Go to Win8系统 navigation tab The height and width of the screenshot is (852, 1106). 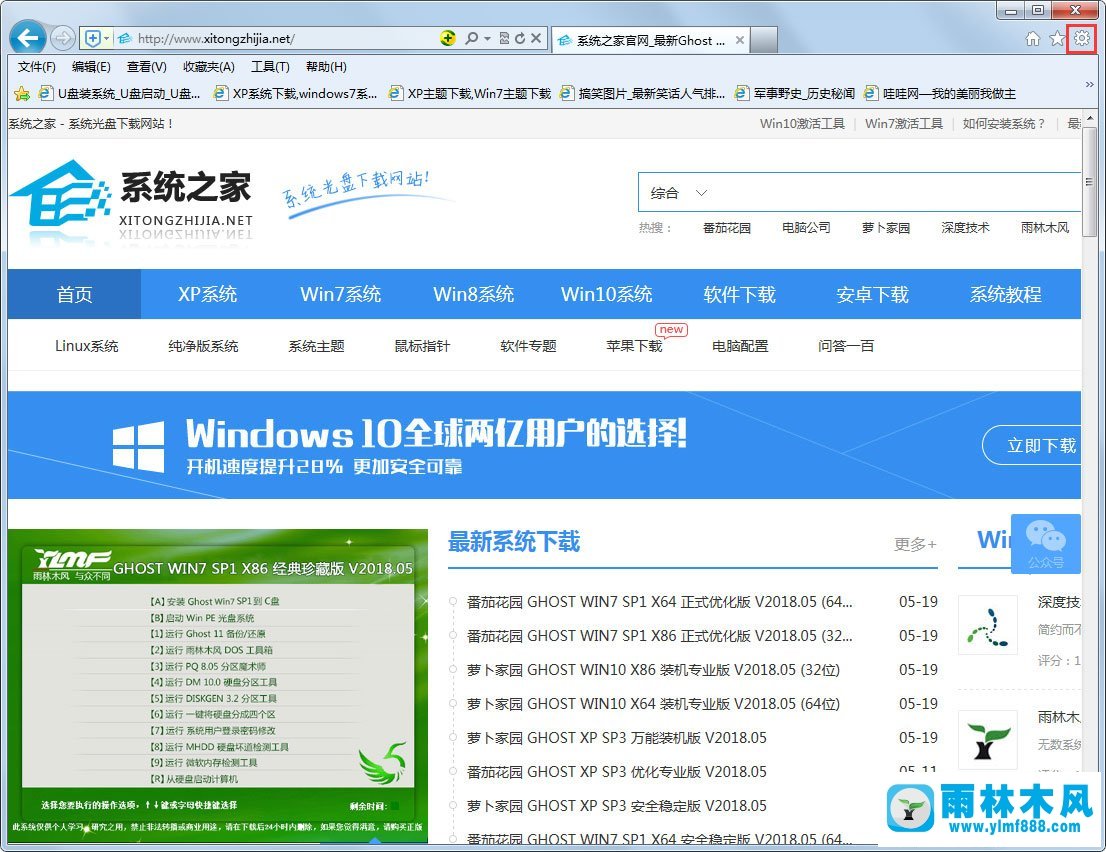[473, 294]
